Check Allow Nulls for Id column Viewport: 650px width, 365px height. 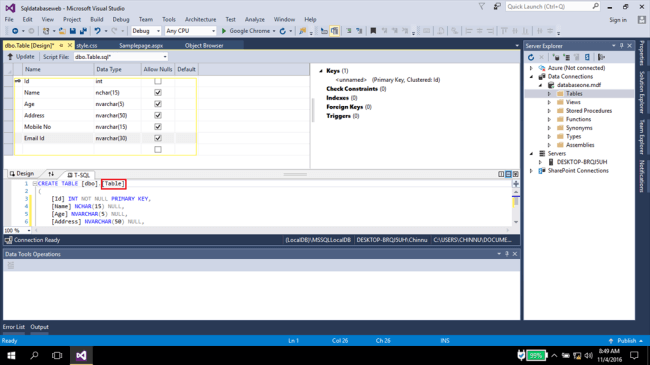tap(158, 81)
